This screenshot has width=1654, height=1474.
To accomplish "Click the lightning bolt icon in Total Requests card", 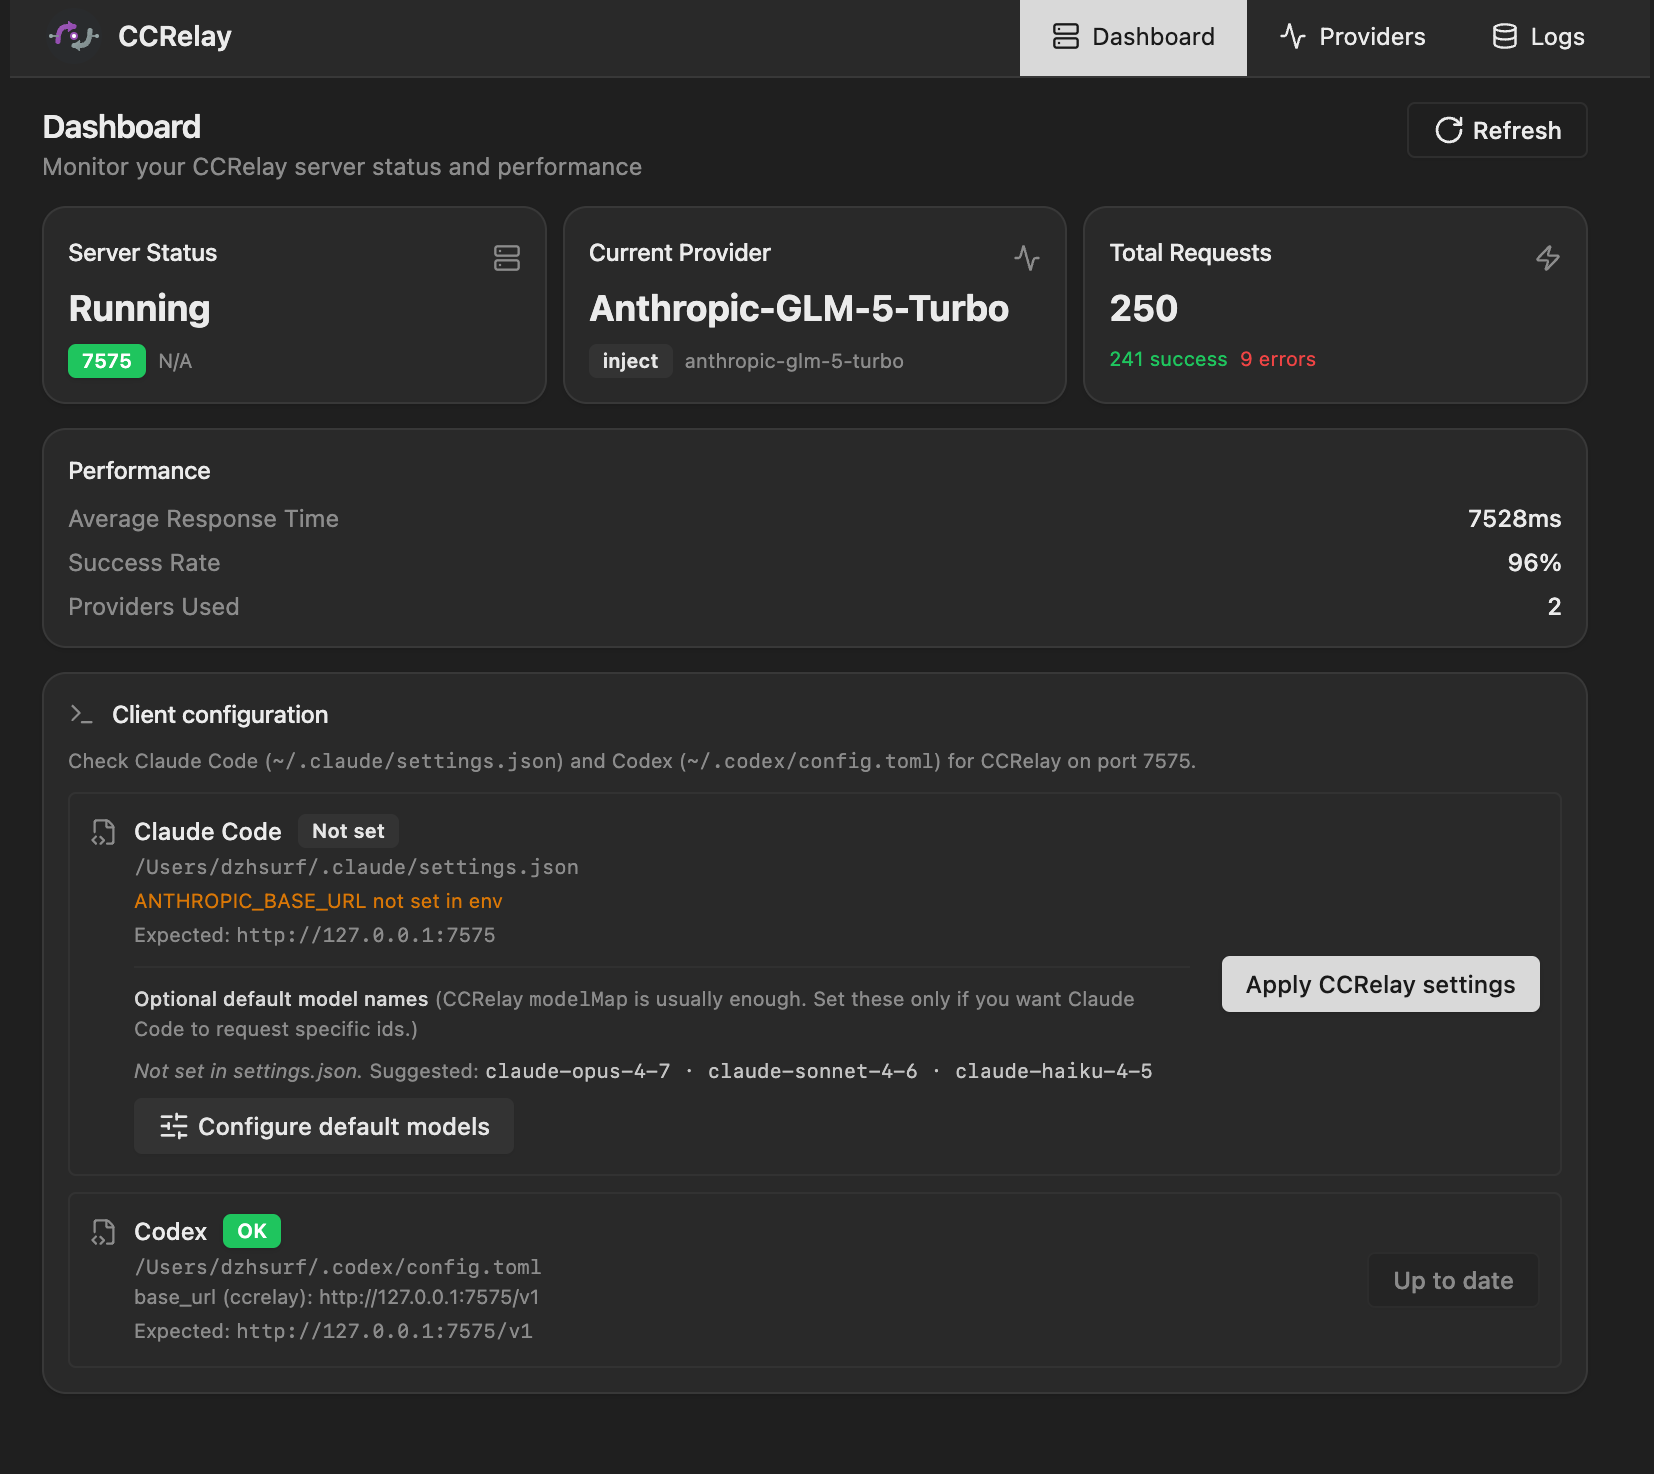I will click(1548, 258).
